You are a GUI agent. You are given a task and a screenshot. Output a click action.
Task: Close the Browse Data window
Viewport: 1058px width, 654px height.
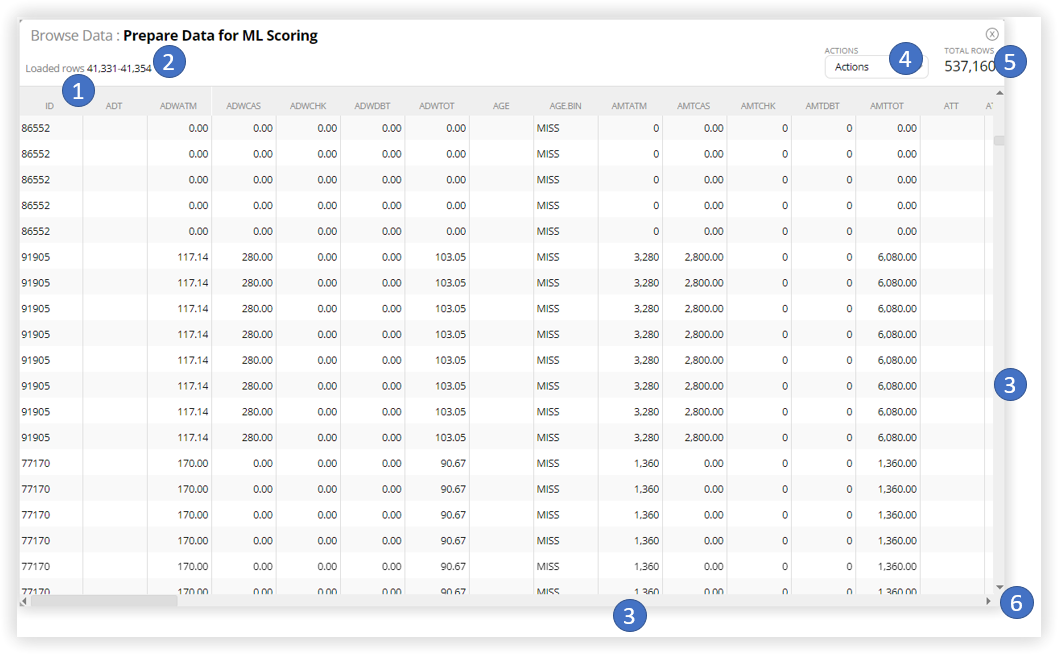(992, 33)
